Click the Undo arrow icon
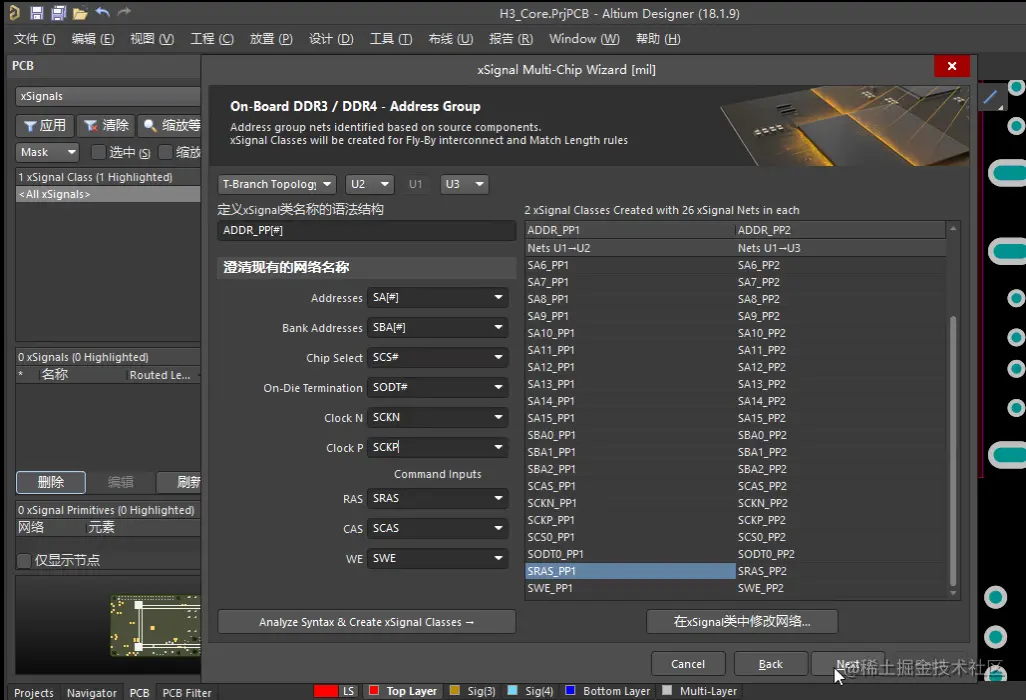This screenshot has height=700, width=1026. (103, 12)
